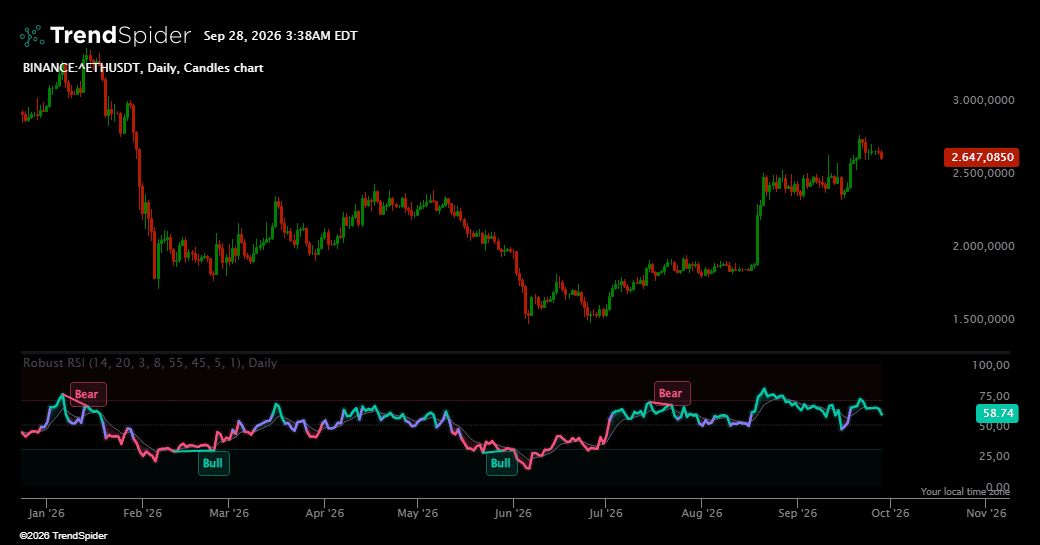Click the Bear signal label near Jul '26
Image resolution: width=1040 pixels, height=545 pixels.
click(x=673, y=393)
